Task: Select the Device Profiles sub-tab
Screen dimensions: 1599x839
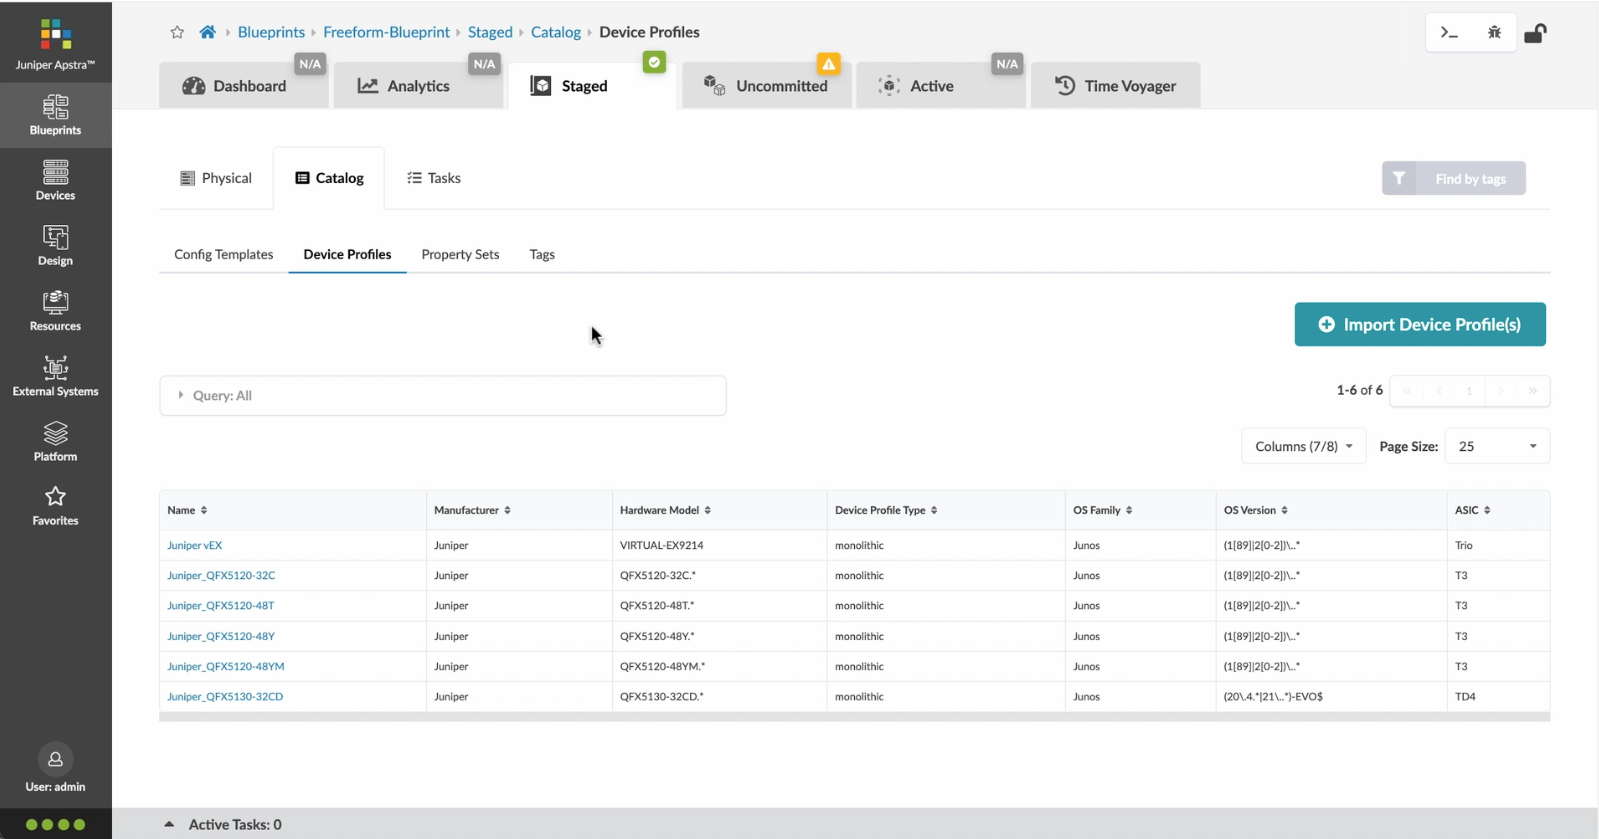Action: [347, 254]
